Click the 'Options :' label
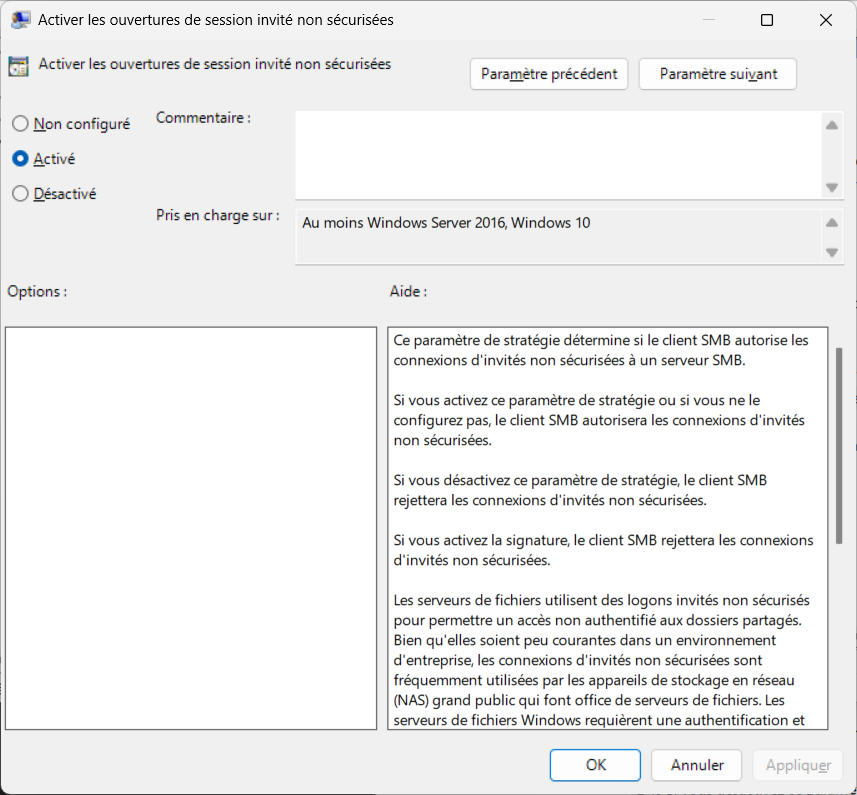 click(37, 291)
